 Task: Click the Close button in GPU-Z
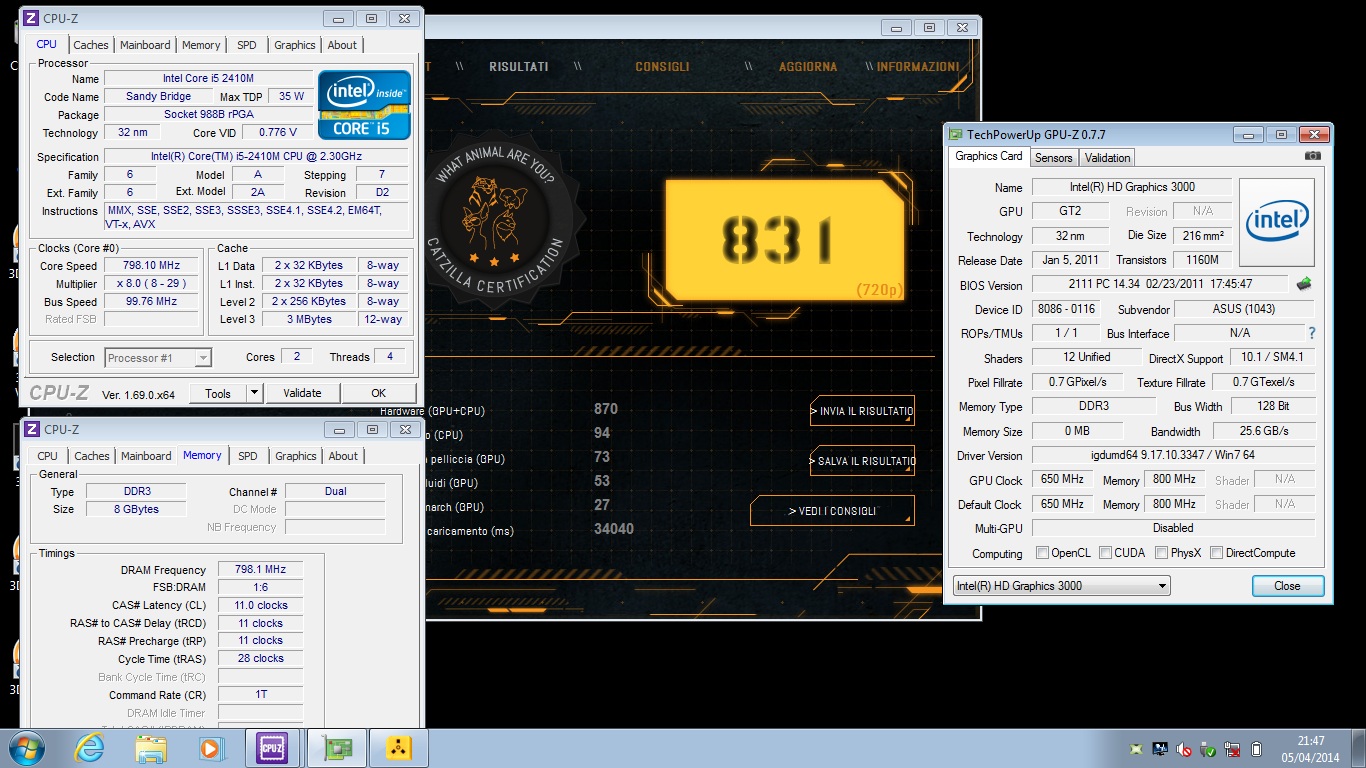1288,586
